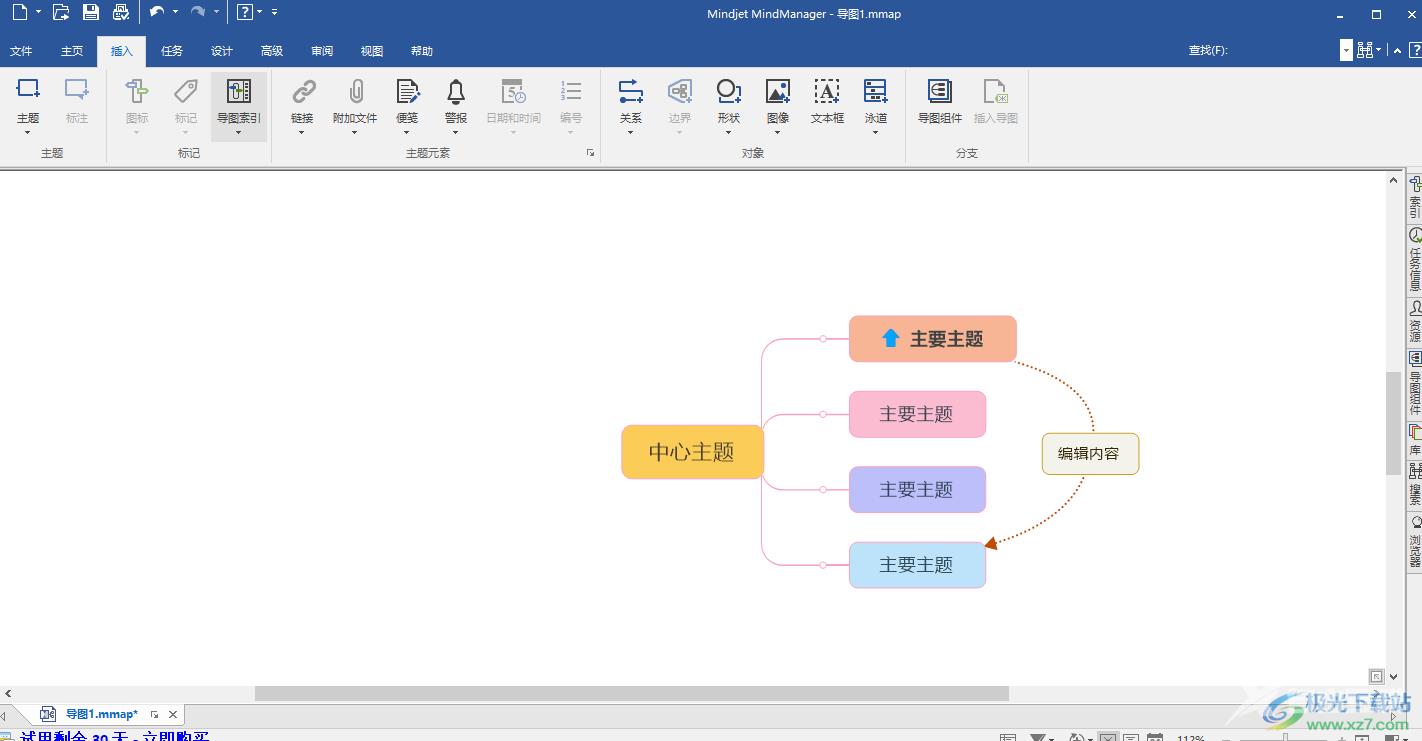
Task: Select the purple 主要主题 topic
Action: click(x=917, y=489)
